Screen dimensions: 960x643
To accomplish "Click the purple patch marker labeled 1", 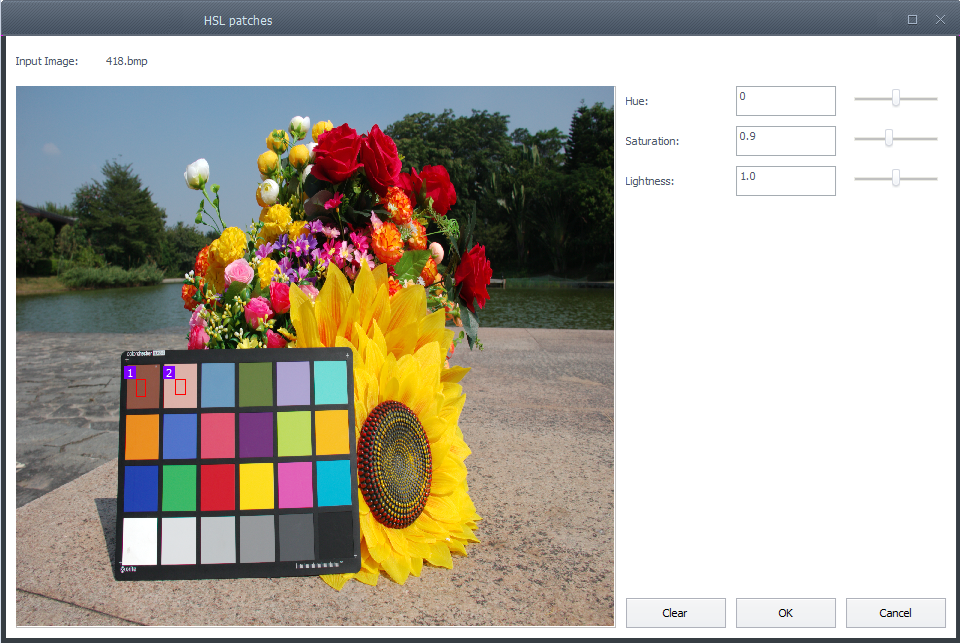I will pyautogui.click(x=129, y=373).
